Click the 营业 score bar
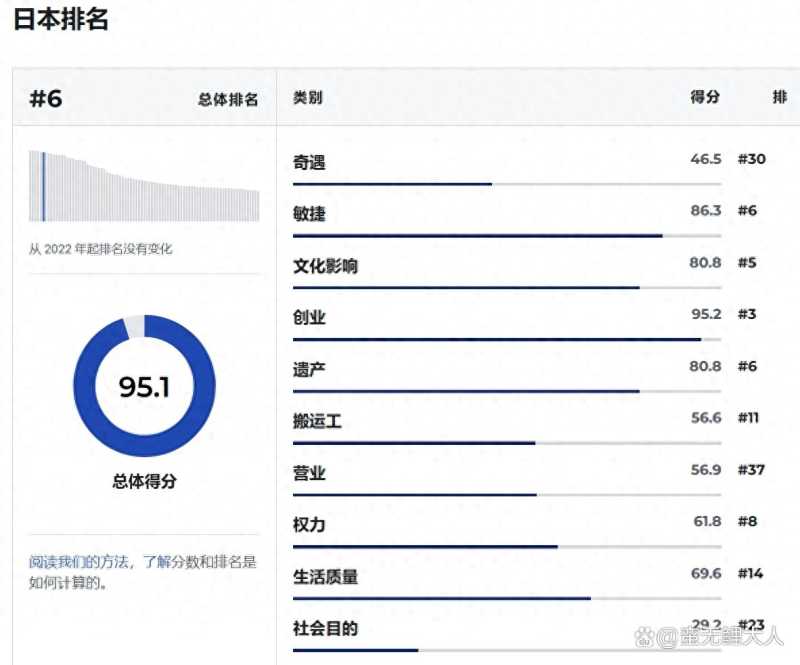 click(x=506, y=495)
